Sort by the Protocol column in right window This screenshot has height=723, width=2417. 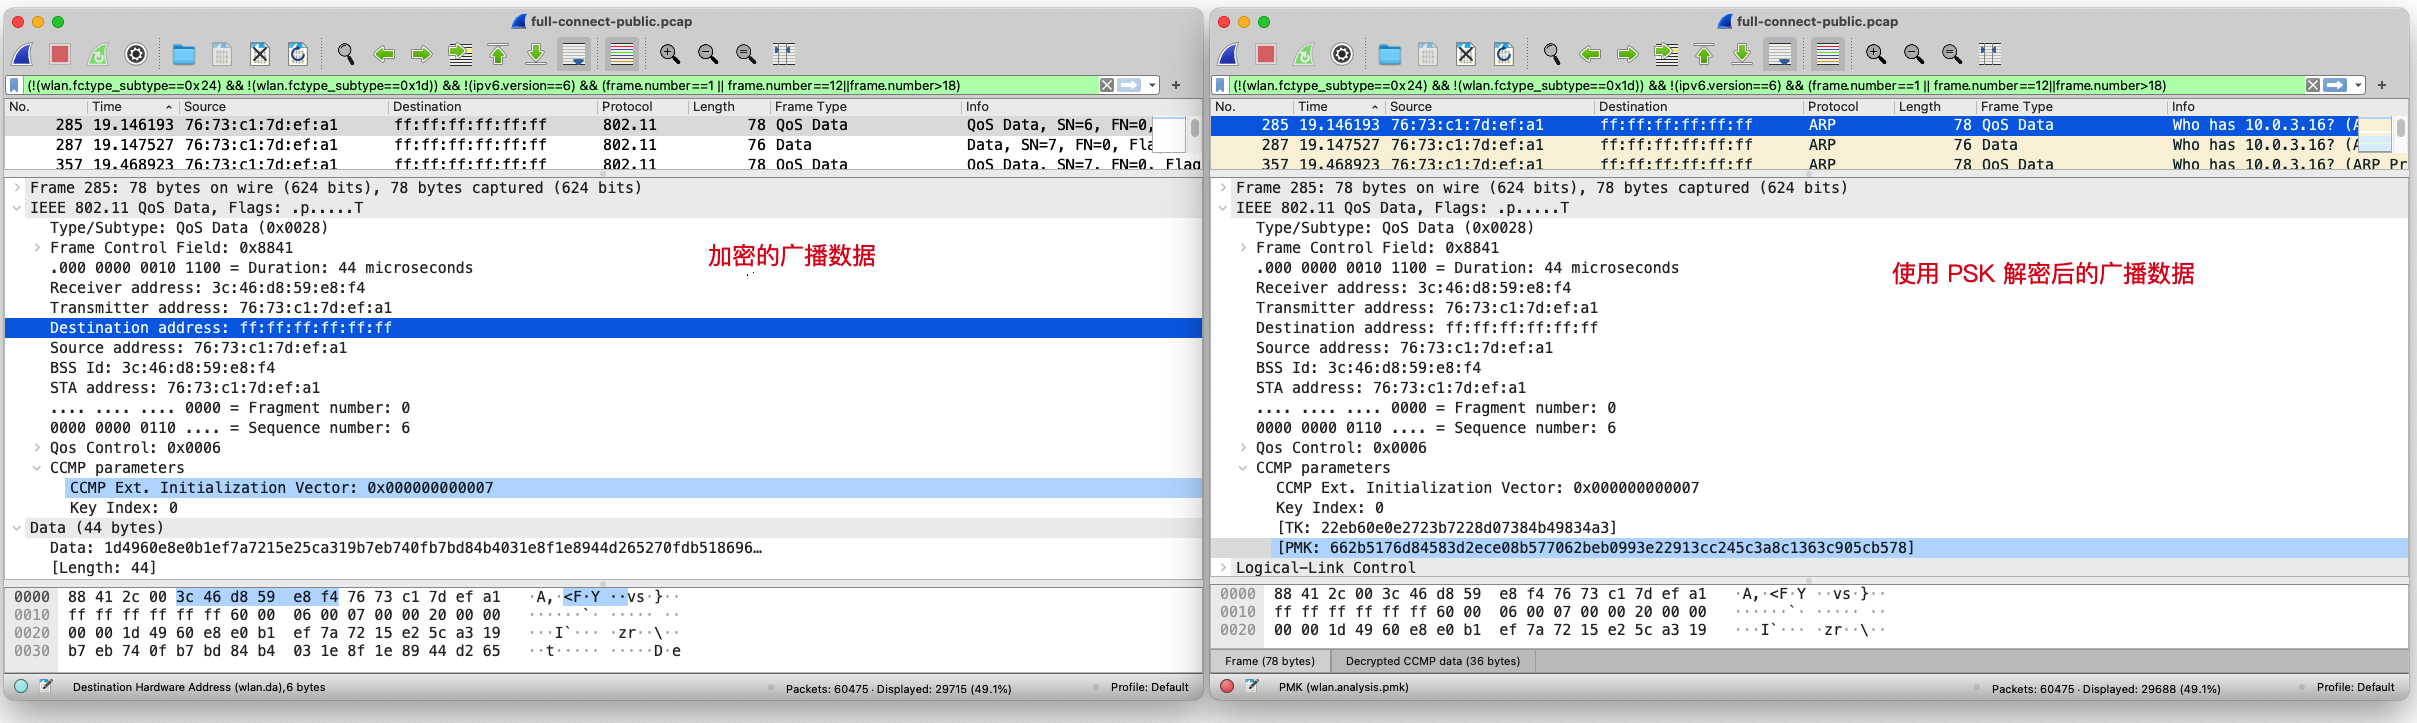1832,107
